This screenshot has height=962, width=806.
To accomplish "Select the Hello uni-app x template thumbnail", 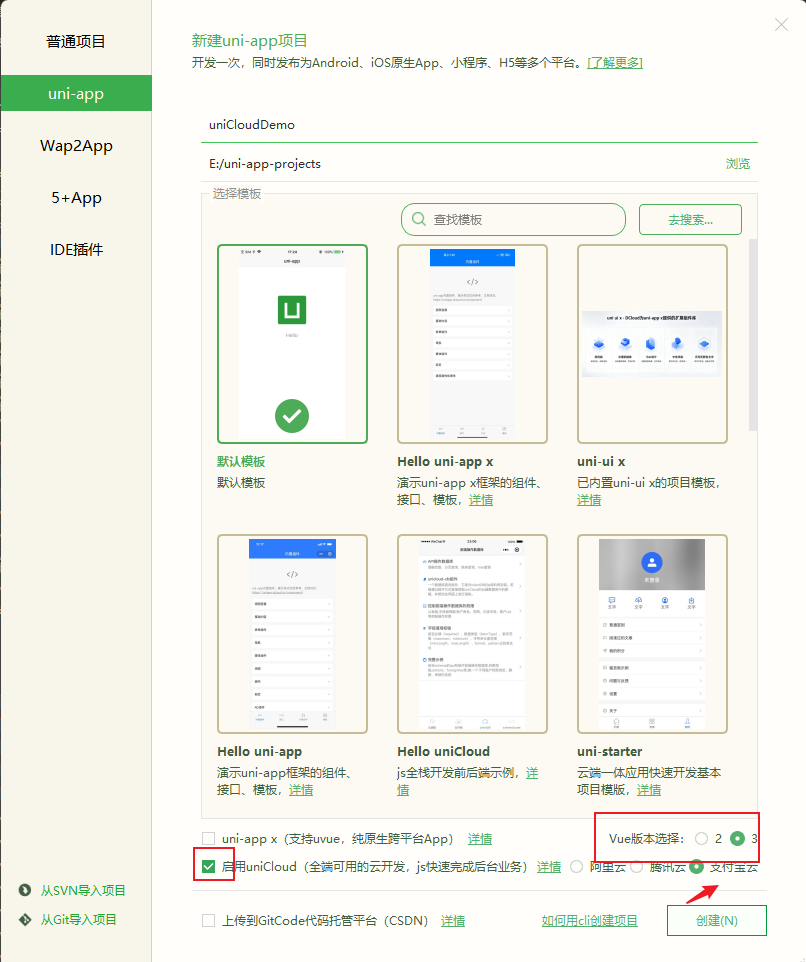I will 472,344.
